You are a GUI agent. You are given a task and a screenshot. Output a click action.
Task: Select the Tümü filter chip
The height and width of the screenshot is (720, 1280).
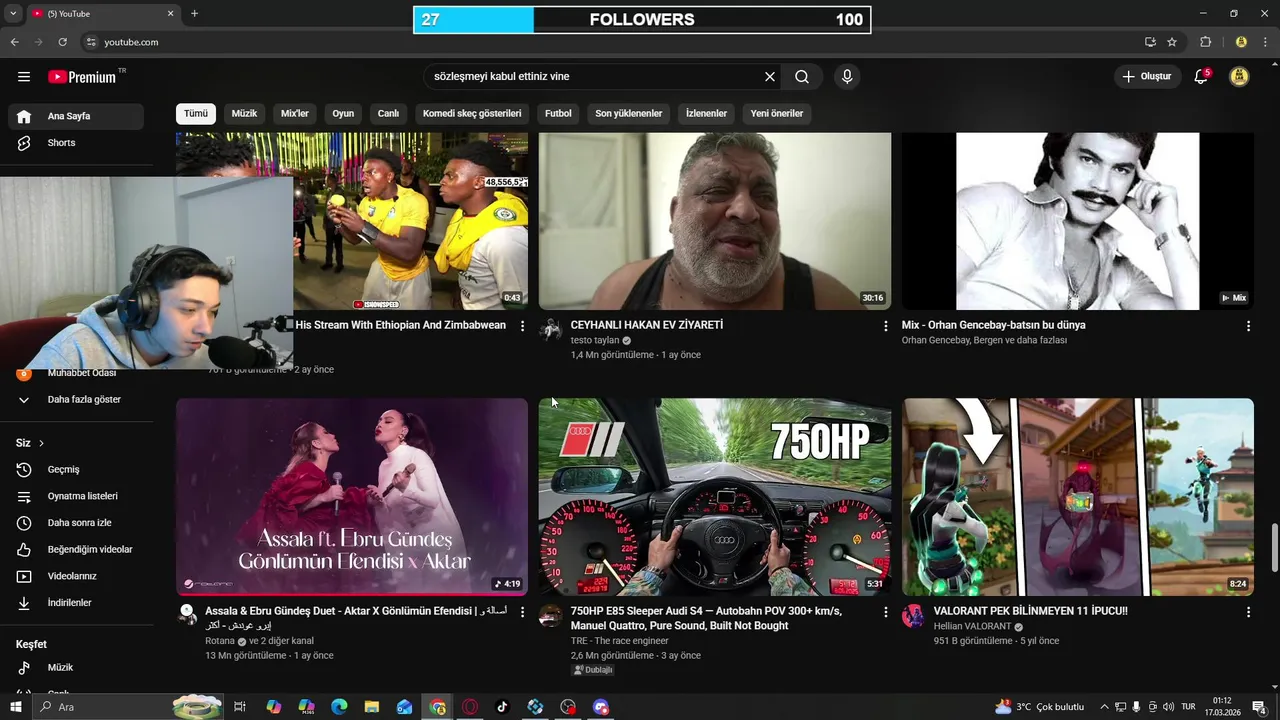click(x=196, y=114)
